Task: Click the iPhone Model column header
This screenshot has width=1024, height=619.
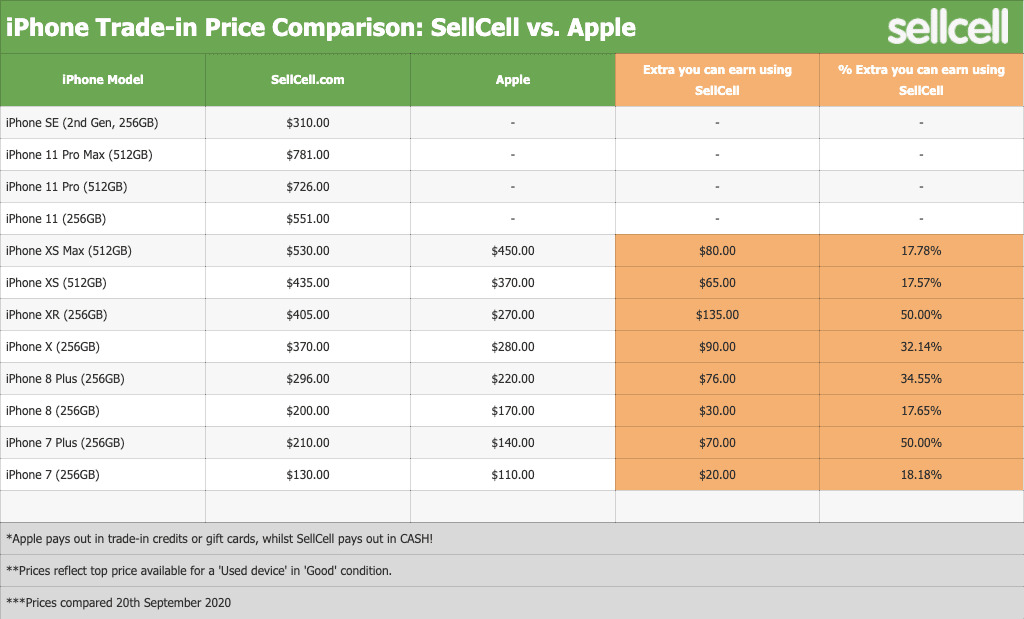Action: [103, 80]
